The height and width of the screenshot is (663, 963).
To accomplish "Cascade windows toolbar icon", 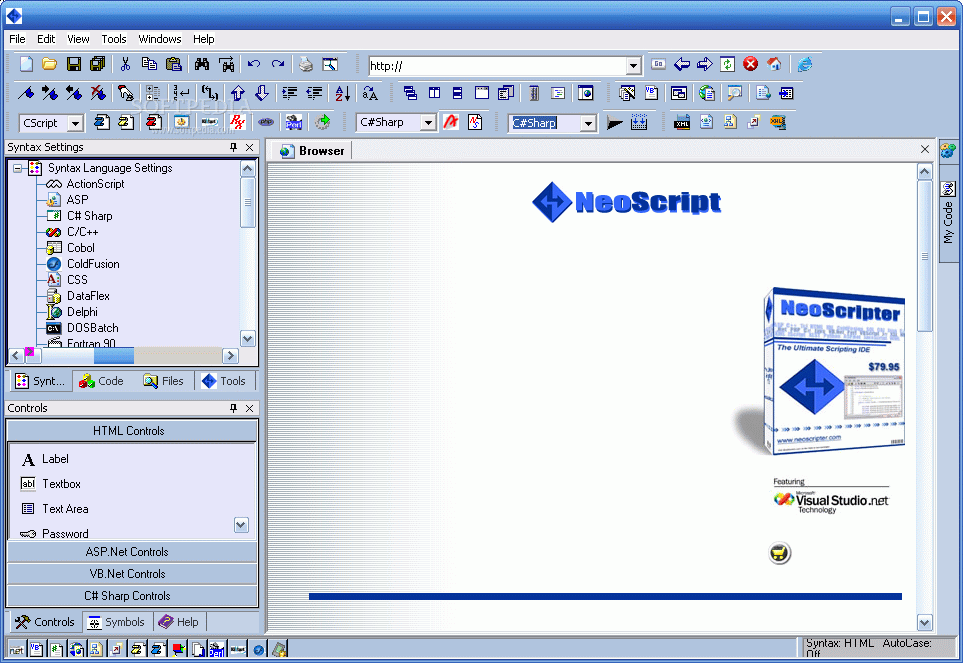I will 410,93.
